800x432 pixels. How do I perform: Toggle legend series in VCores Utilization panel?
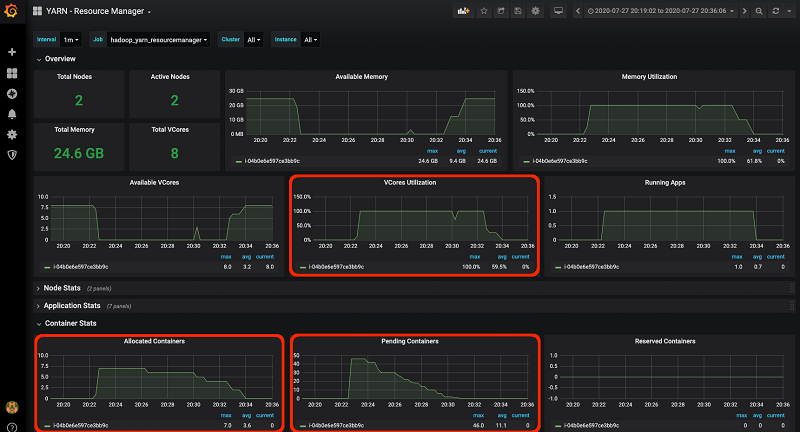point(336,267)
